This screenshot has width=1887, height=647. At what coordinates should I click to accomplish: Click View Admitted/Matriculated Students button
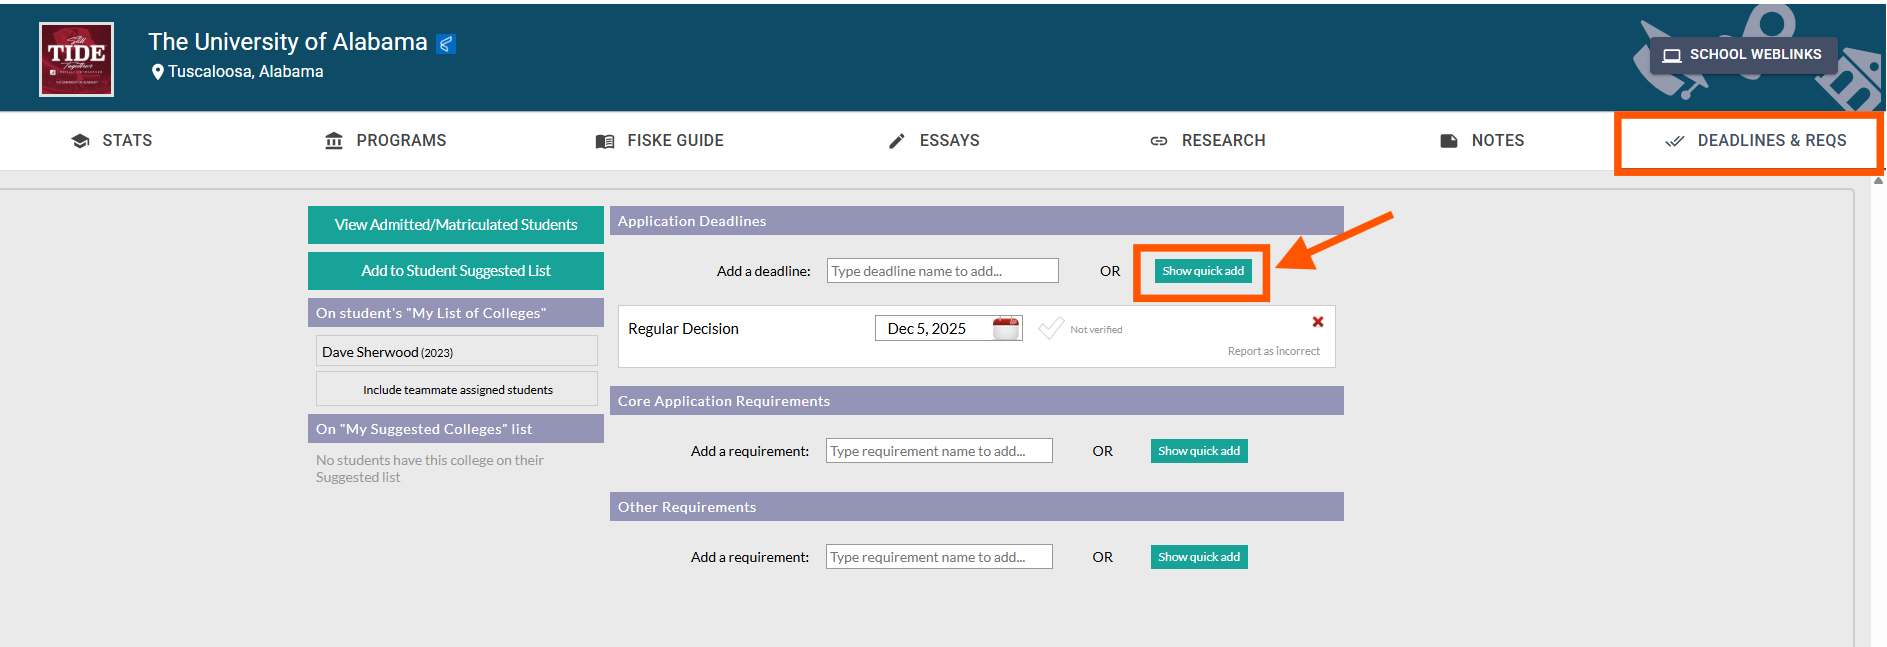[x=456, y=225]
